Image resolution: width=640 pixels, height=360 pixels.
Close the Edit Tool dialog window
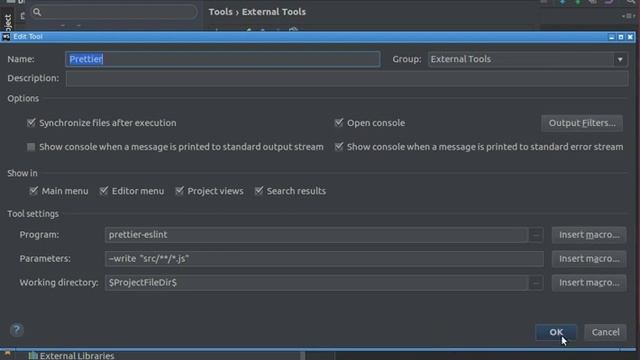pos(630,37)
